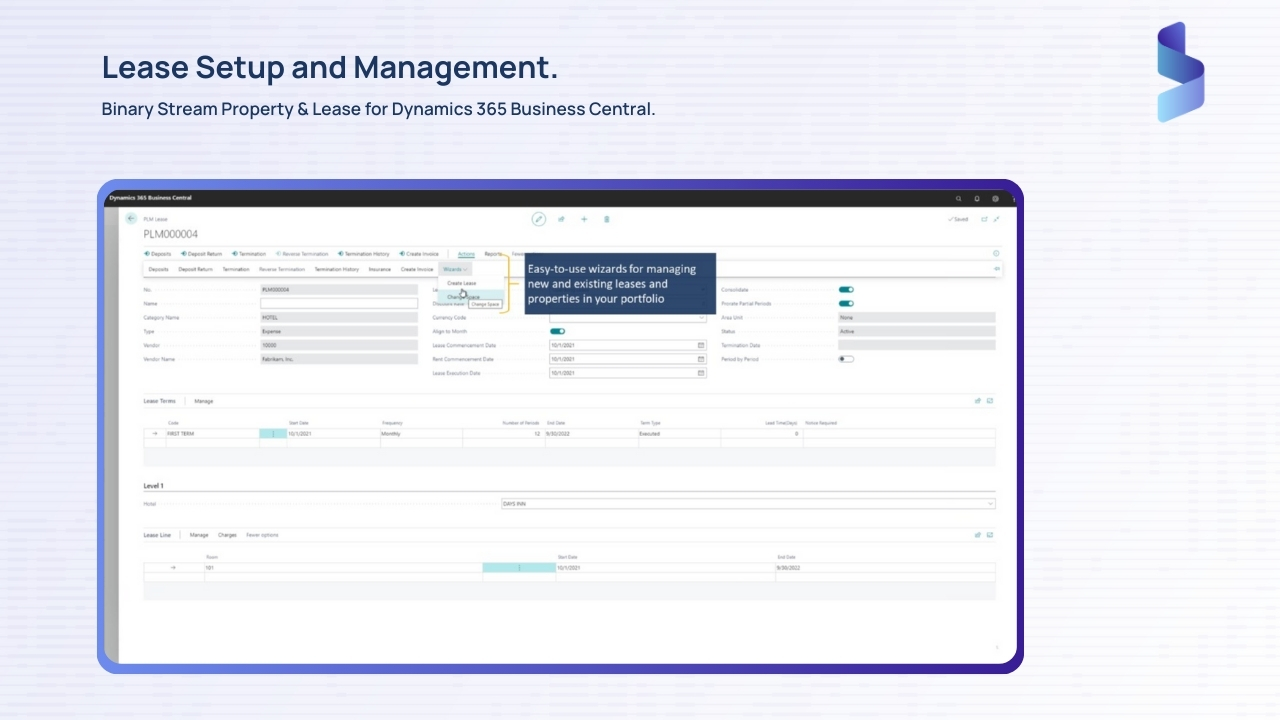Open lease page in new window icon
Viewport: 1280px width, 720px height.
click(984, 219)
